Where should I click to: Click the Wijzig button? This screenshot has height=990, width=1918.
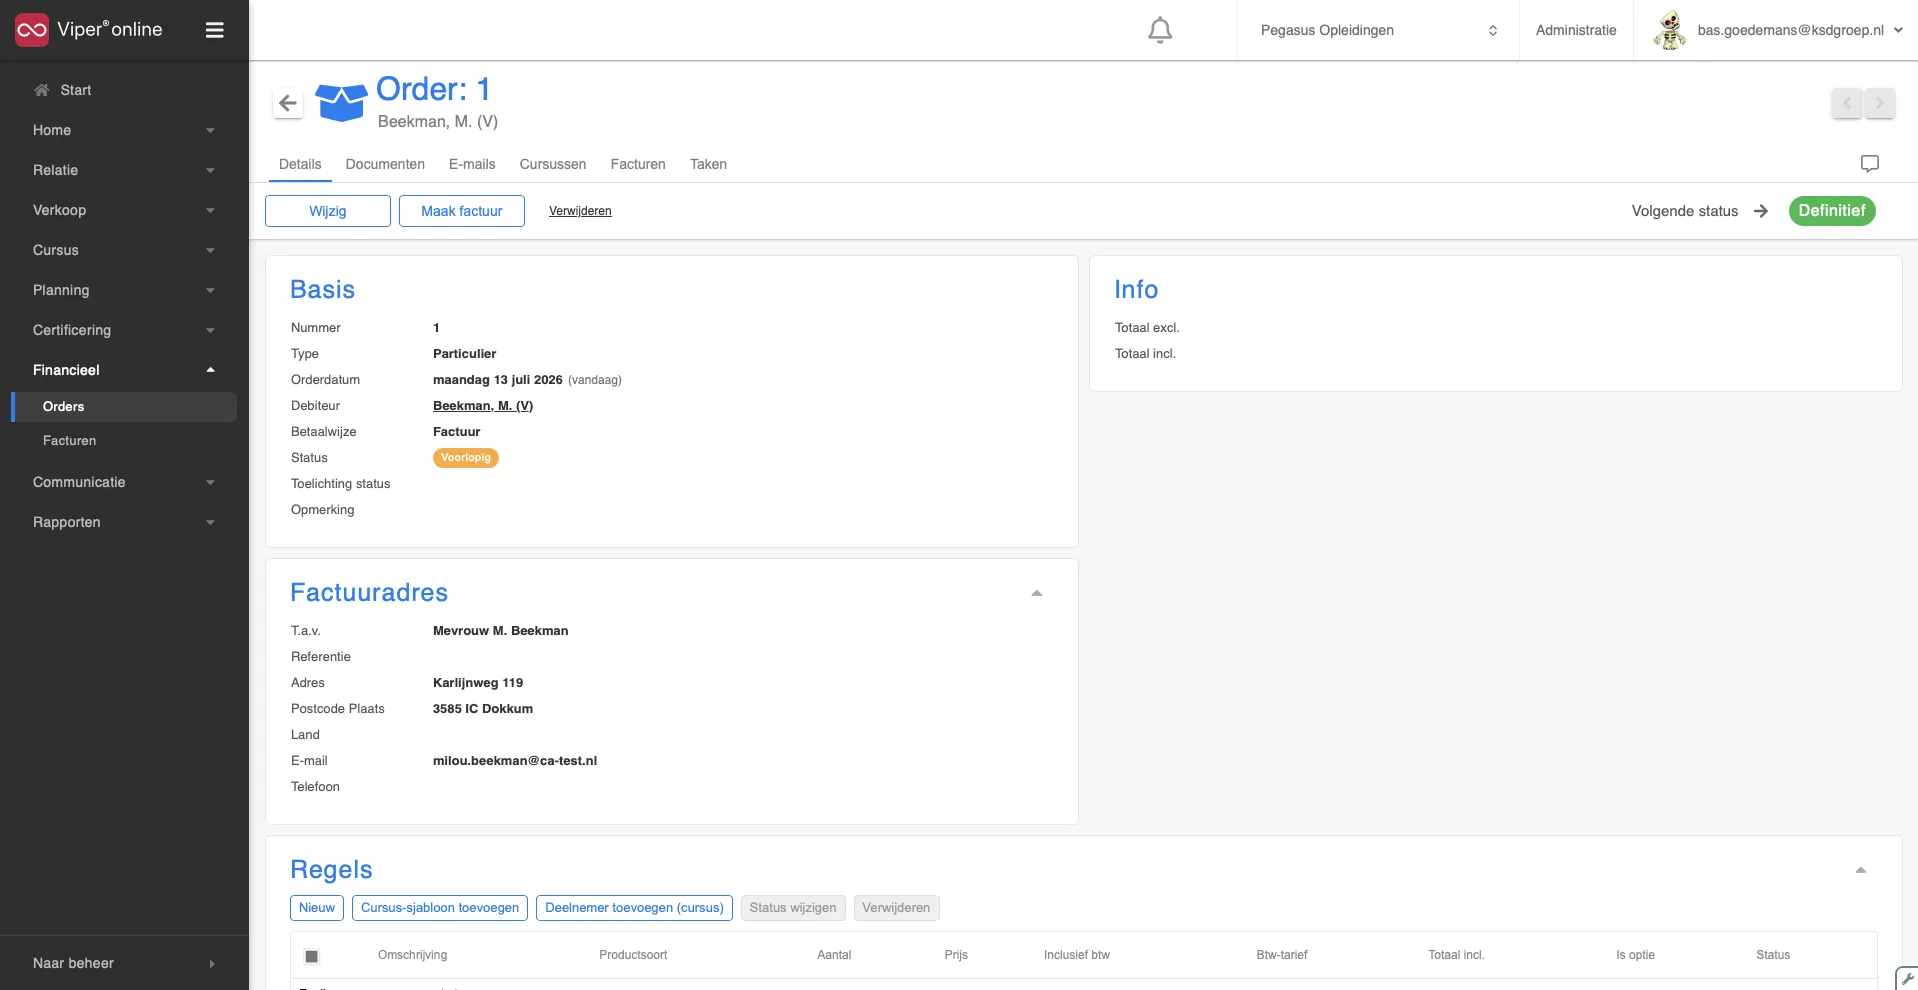click(328, 211)
